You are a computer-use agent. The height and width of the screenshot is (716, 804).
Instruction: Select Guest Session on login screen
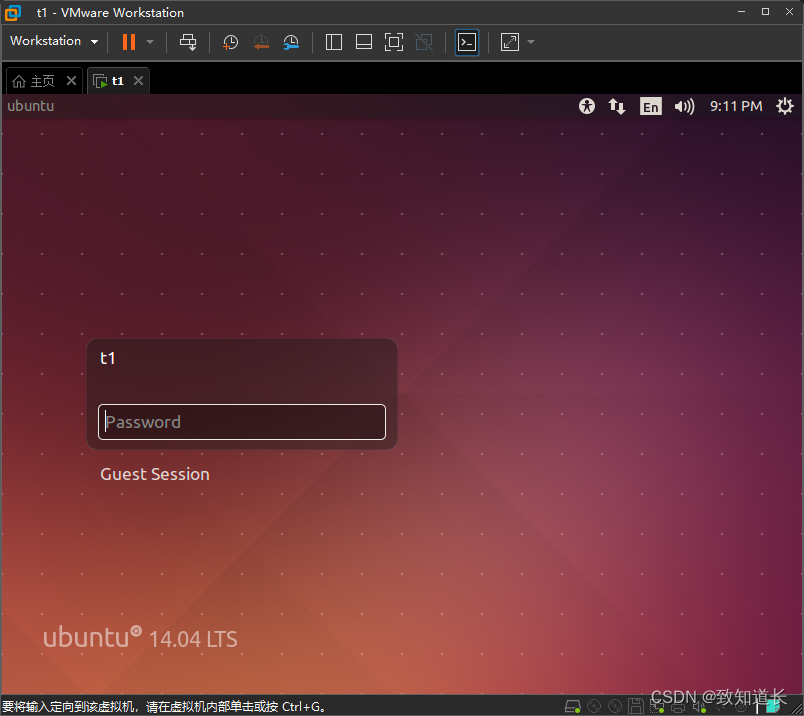pyautogui.click(x=154, y=474)
